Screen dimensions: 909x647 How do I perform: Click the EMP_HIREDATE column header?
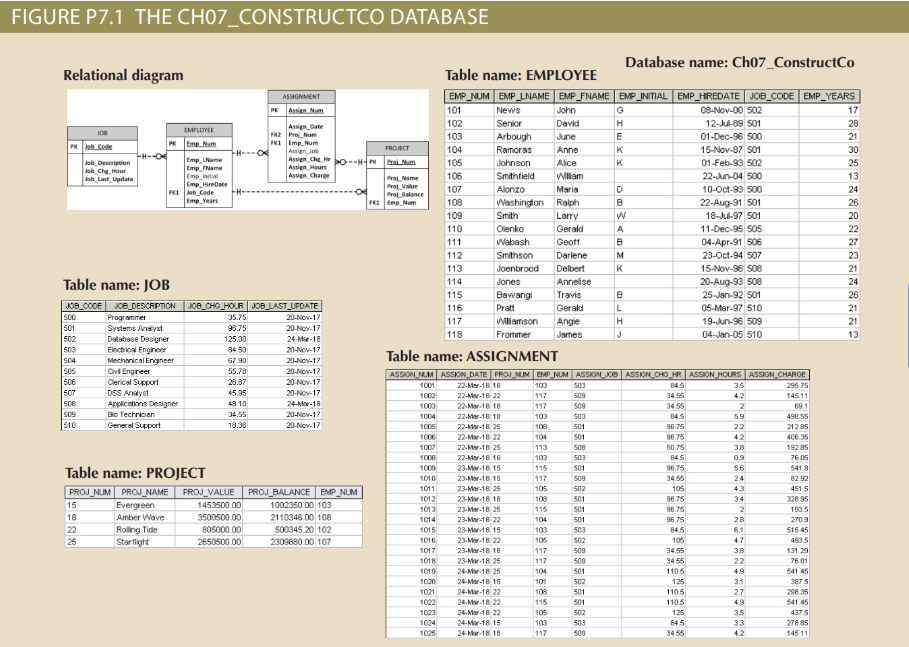pyautogui.click(x=707, y=94)
